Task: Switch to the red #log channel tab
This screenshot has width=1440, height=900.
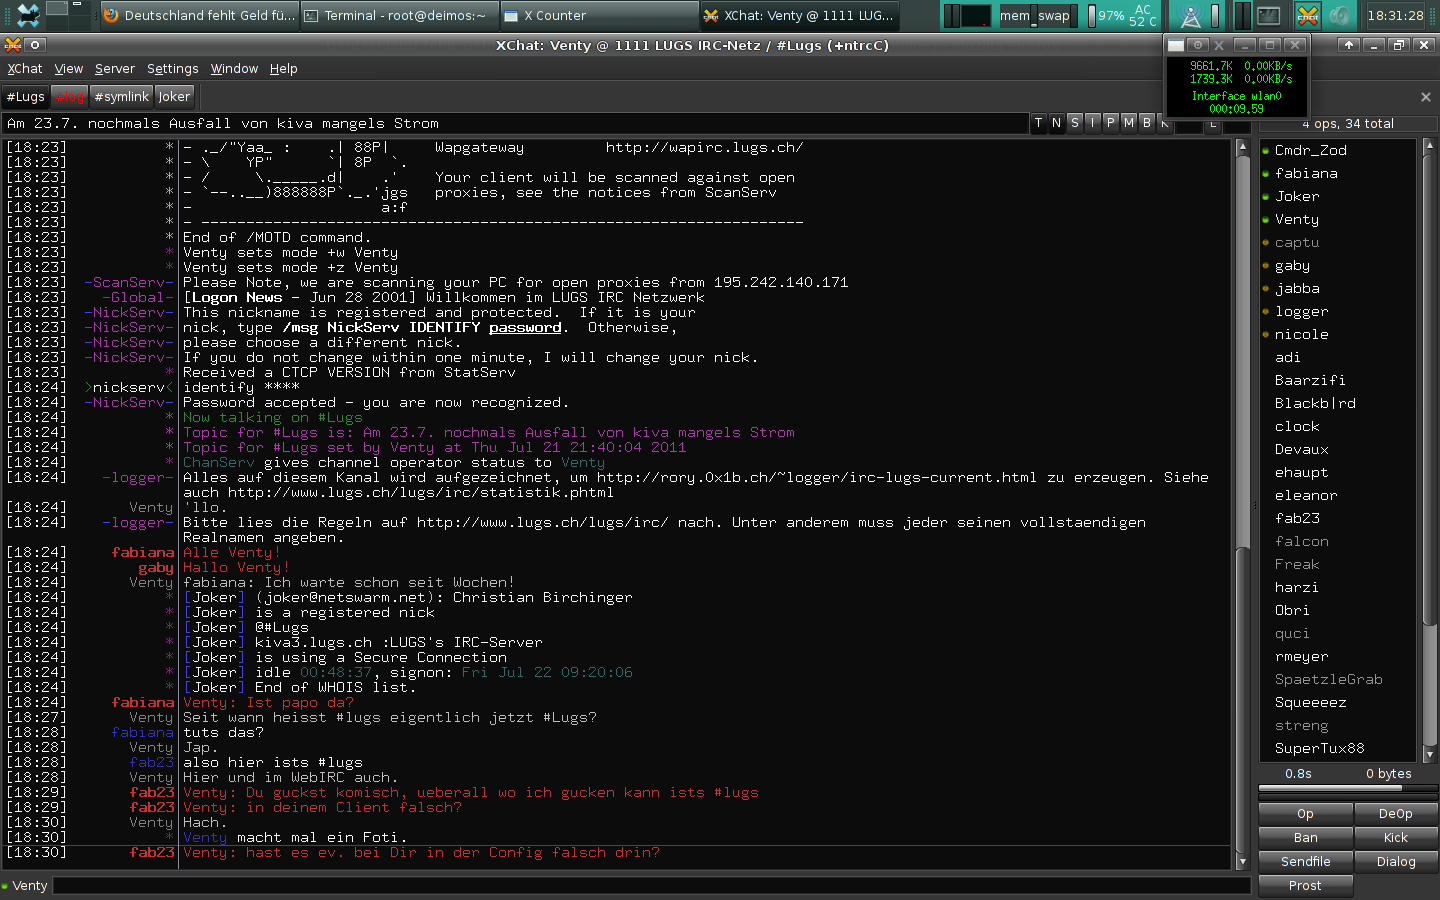Action: (x=70, y=97)
